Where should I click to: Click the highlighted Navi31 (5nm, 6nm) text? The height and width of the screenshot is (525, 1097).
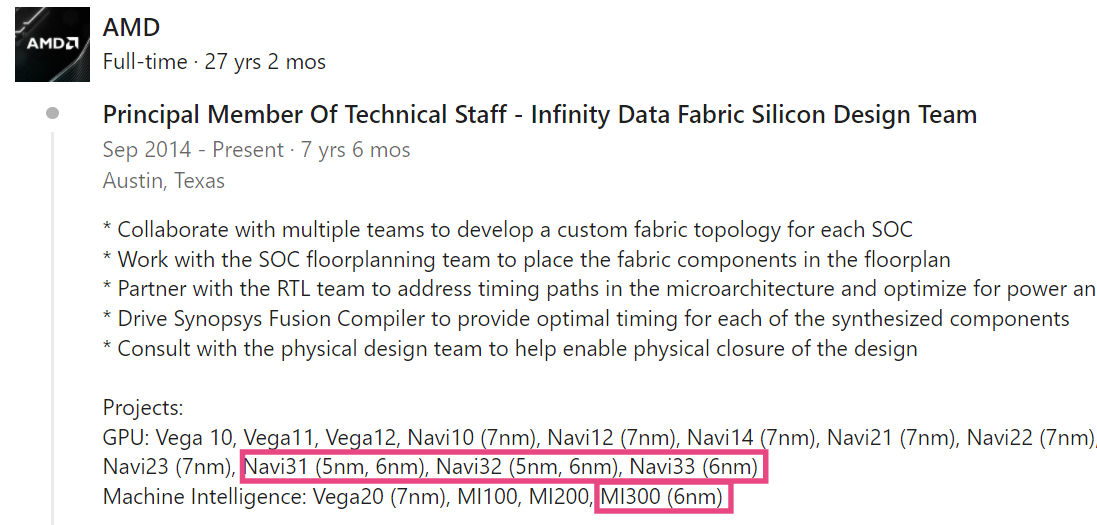pos(336,467)
